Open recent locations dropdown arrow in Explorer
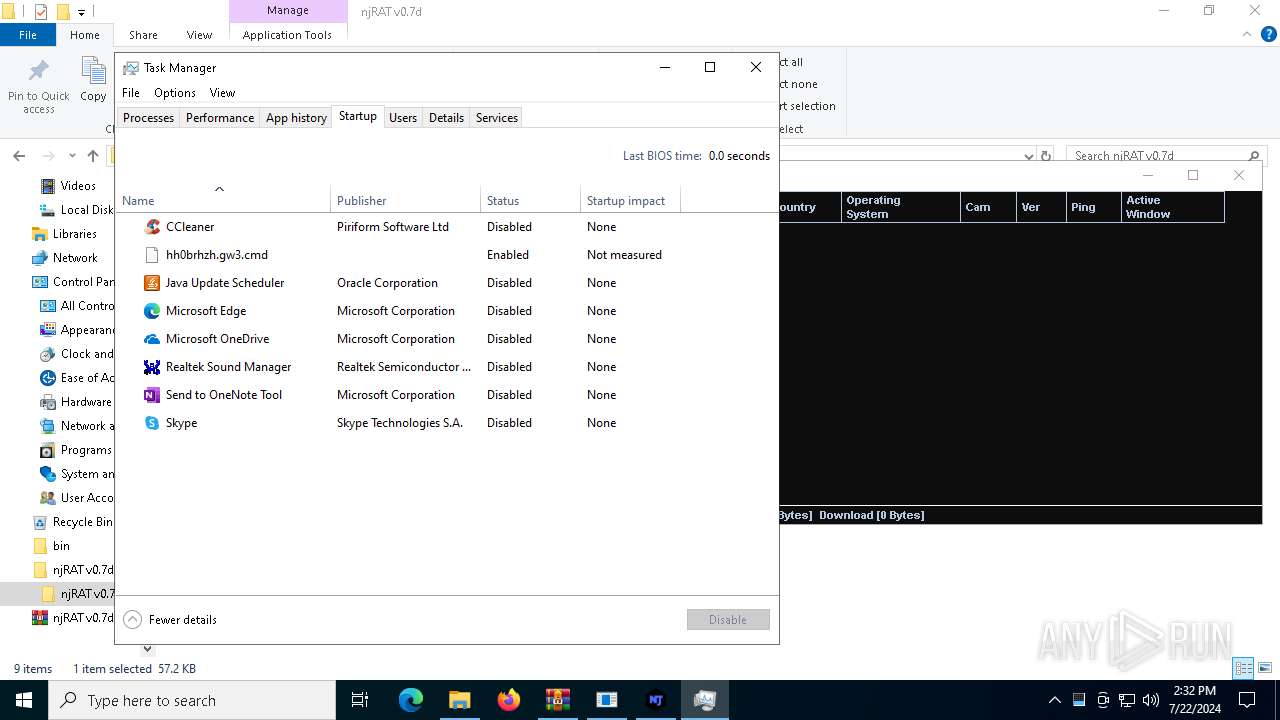This screenshot has width=1280, height=720. click(x=72, y=156)
